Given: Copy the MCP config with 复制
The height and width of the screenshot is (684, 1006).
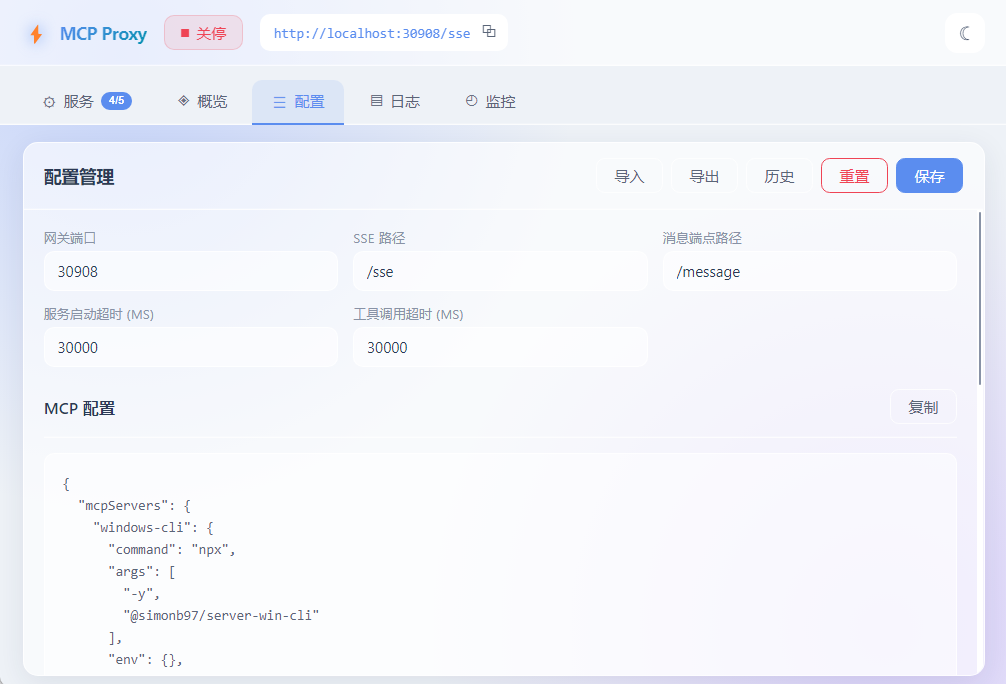Looking at the screenshot, I should [x=923, y=407].
